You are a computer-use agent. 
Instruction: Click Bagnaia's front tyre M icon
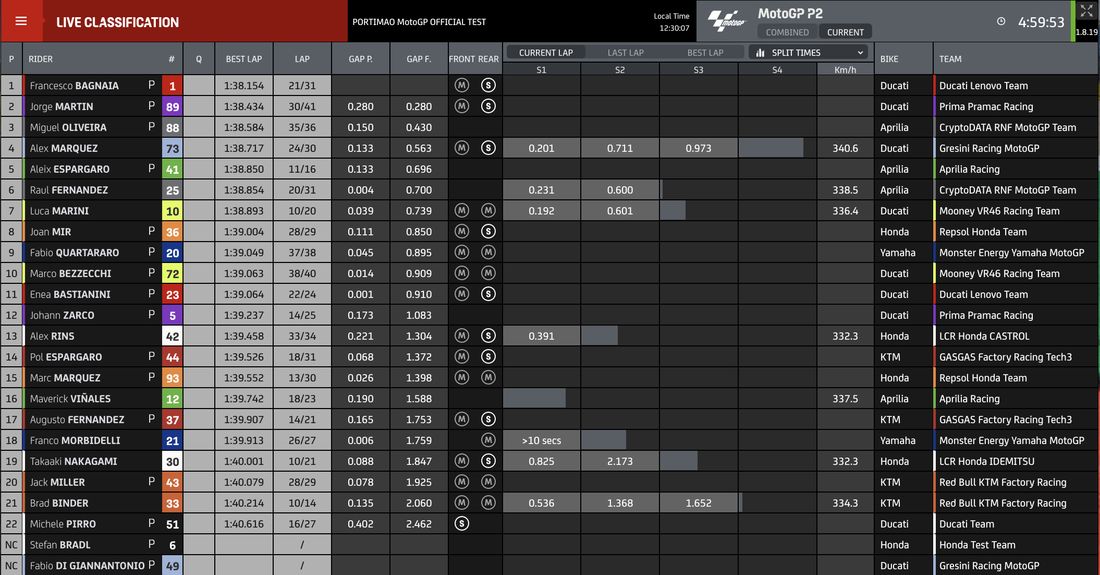pos(462,85)
